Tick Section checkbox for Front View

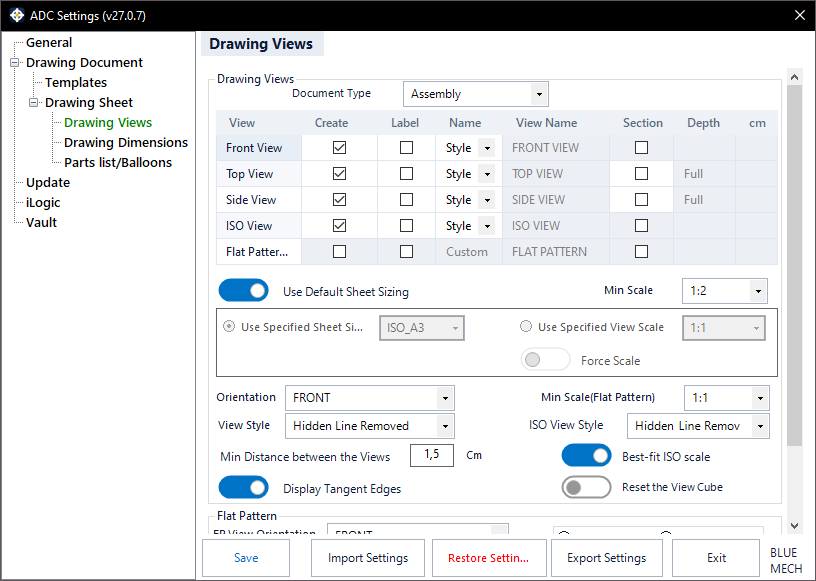coord(642,148)
